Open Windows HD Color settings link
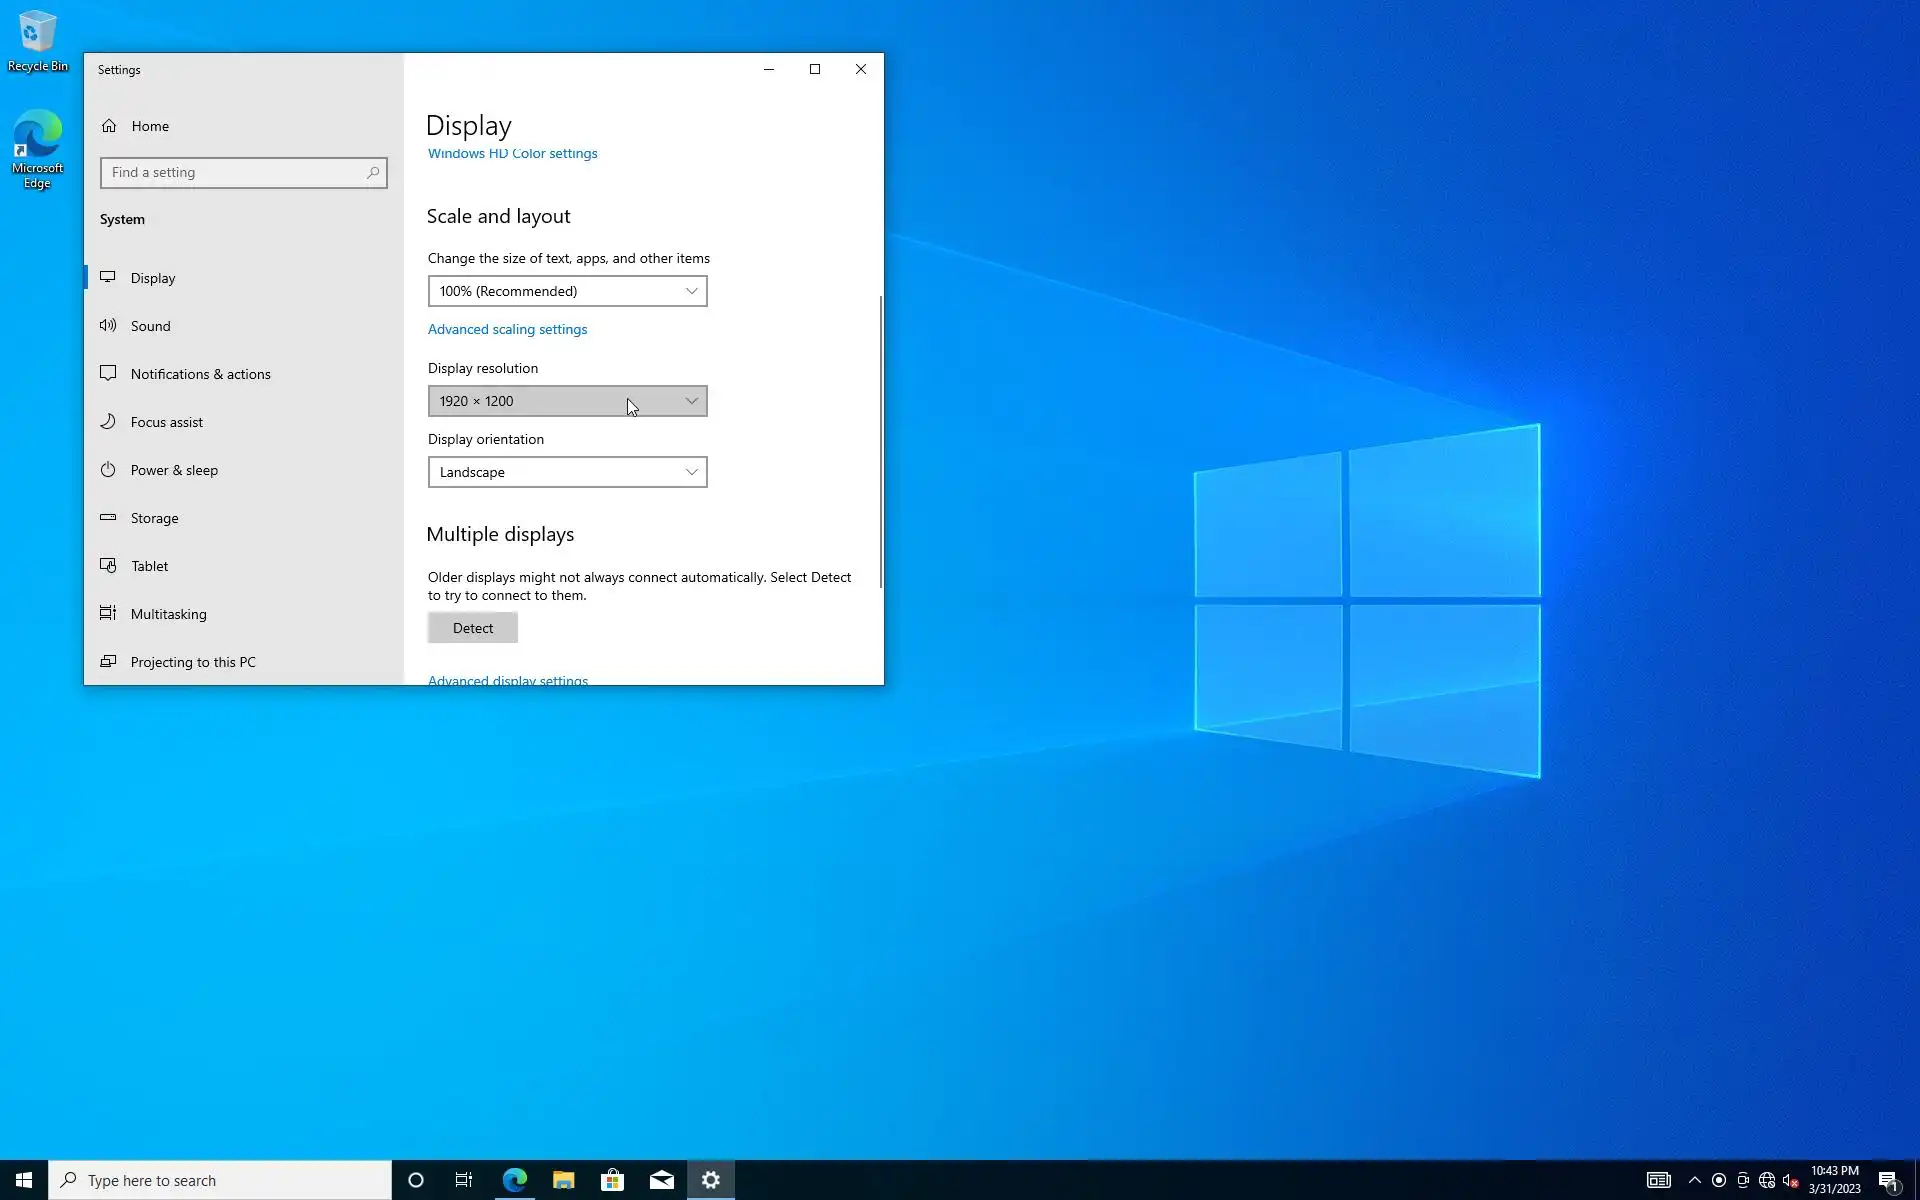The image size is (1920, 1200). pos(512,154)
